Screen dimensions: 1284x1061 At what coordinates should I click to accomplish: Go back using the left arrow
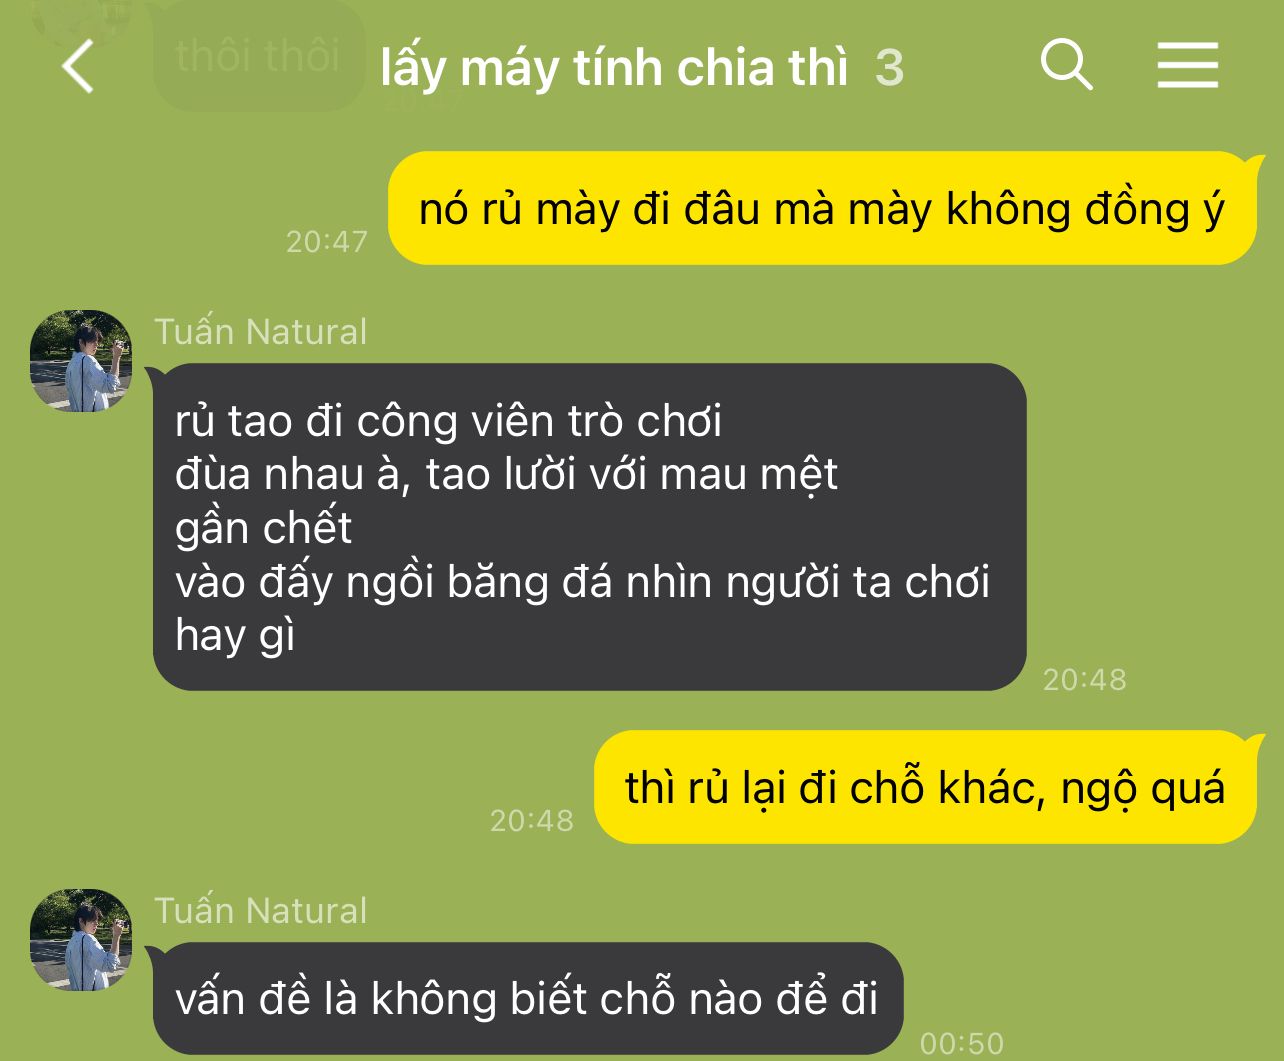(78, 67)
